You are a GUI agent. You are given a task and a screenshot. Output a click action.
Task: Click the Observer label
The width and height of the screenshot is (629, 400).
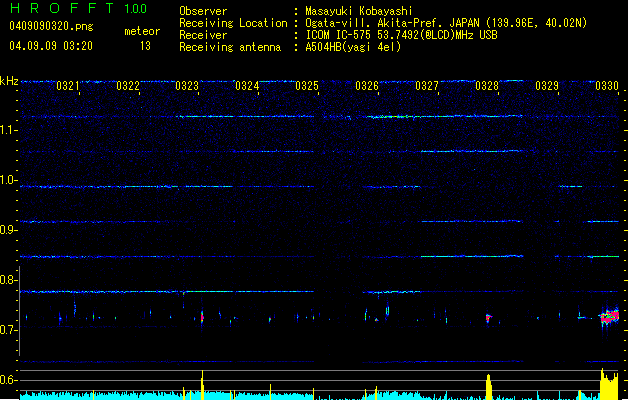click(203, 11)
